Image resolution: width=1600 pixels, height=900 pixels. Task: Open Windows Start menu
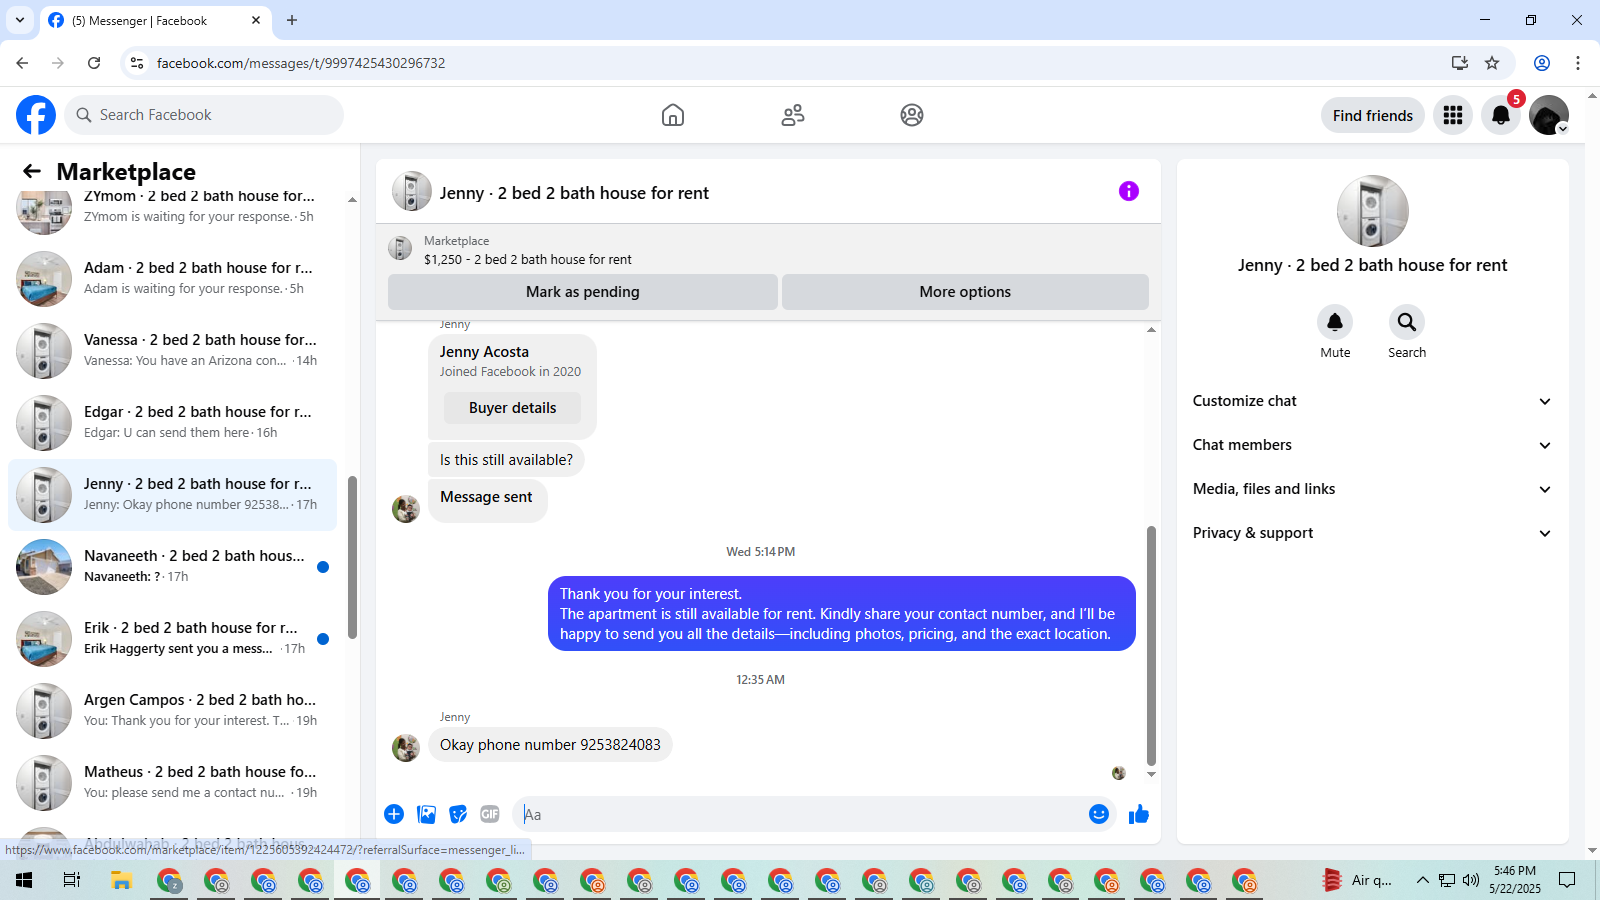(24, 880)
